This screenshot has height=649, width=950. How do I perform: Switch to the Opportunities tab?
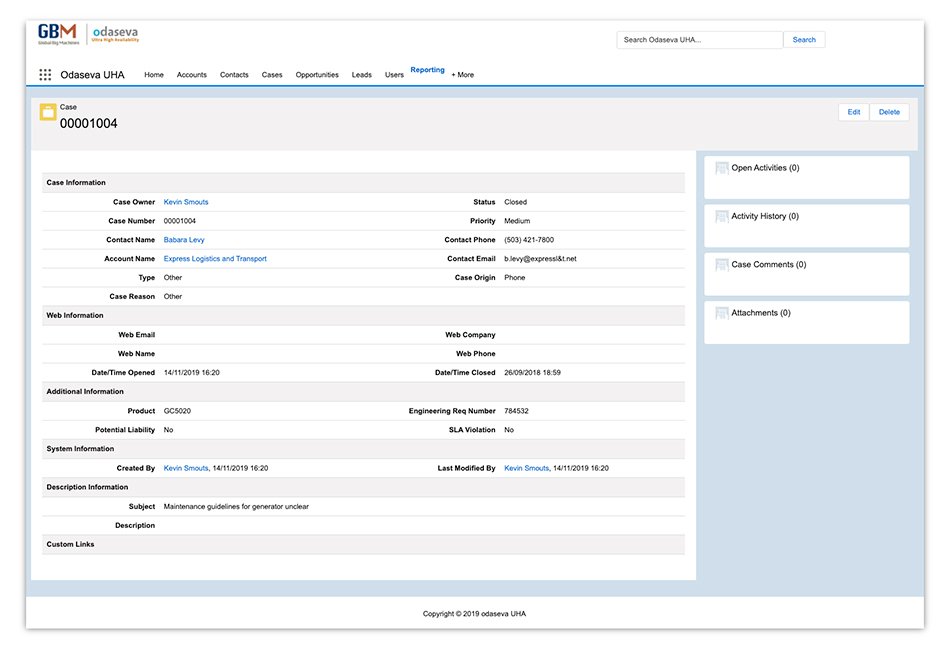pos(316,74)
